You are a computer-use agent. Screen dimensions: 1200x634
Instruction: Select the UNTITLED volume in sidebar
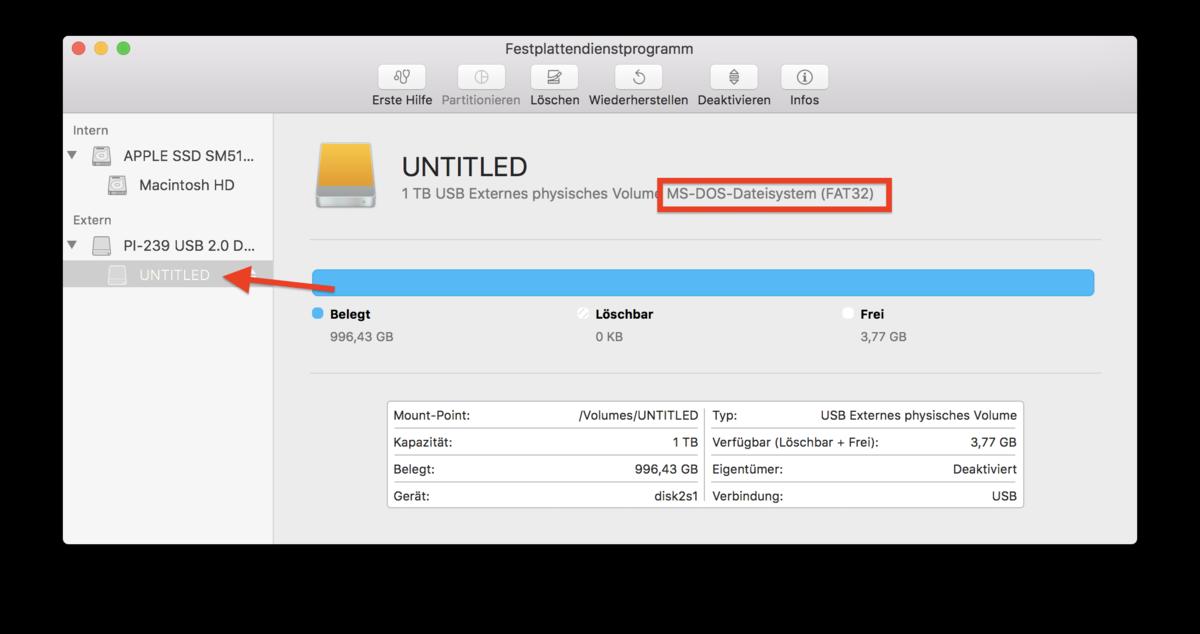click(168, 275)
